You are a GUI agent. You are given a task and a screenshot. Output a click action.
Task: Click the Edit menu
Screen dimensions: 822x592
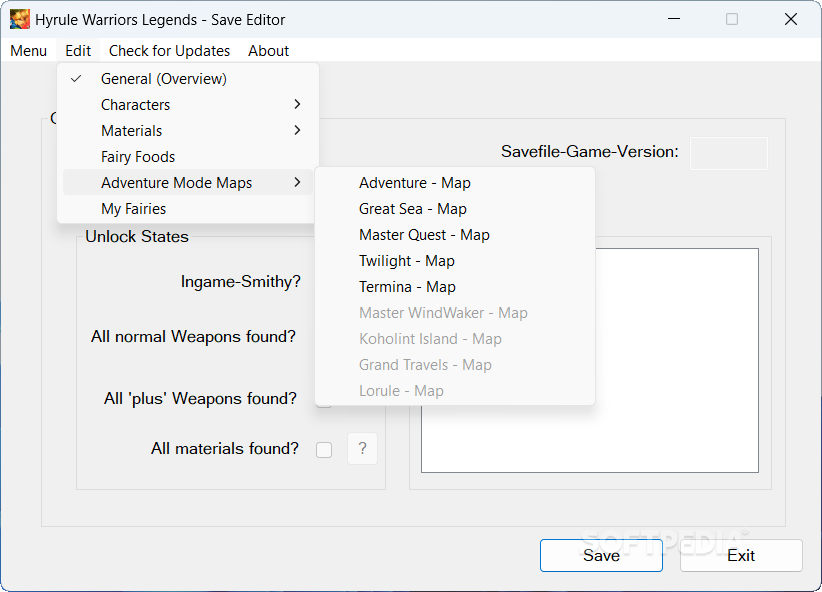pyautogui.click(x=78, y=51)
